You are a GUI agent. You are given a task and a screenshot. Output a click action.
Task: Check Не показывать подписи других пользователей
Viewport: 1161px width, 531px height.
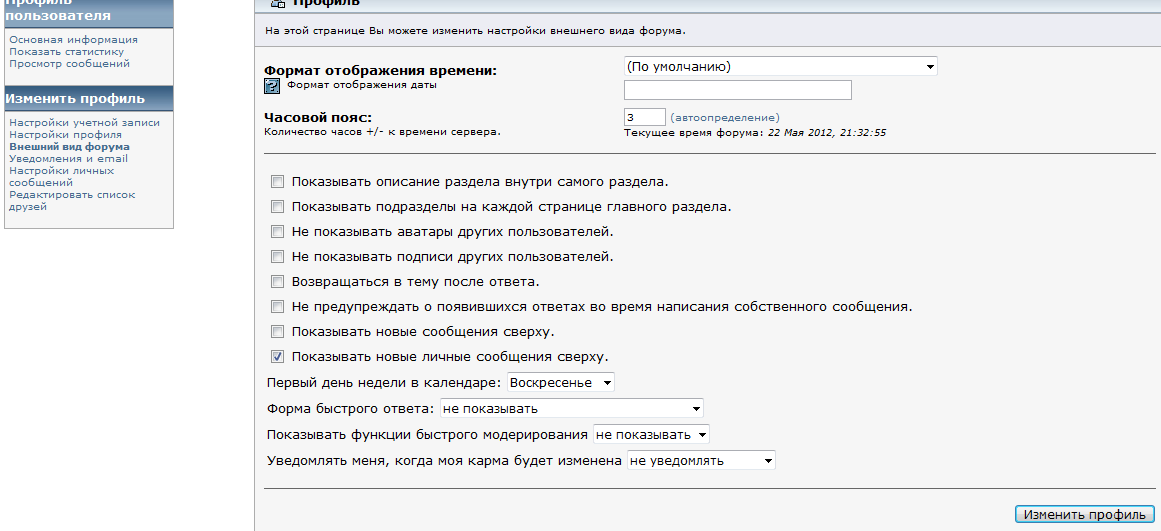(278, 257)
